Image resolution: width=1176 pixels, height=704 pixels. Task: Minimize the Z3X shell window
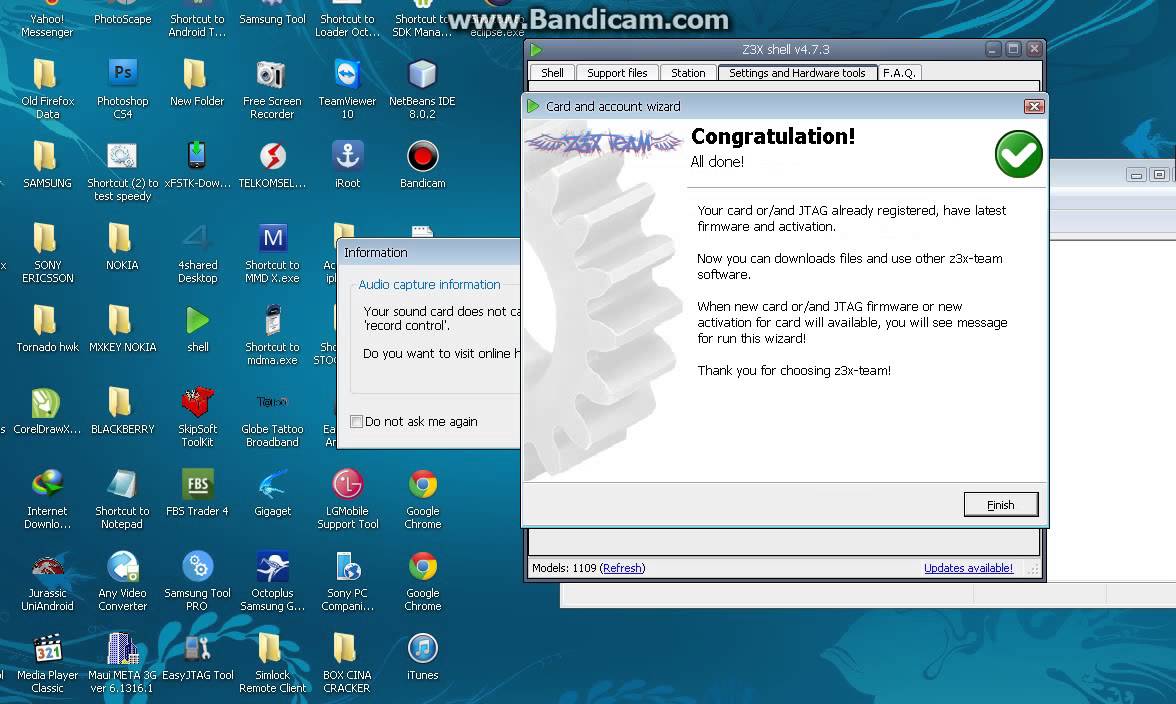[x=993, y=49]
